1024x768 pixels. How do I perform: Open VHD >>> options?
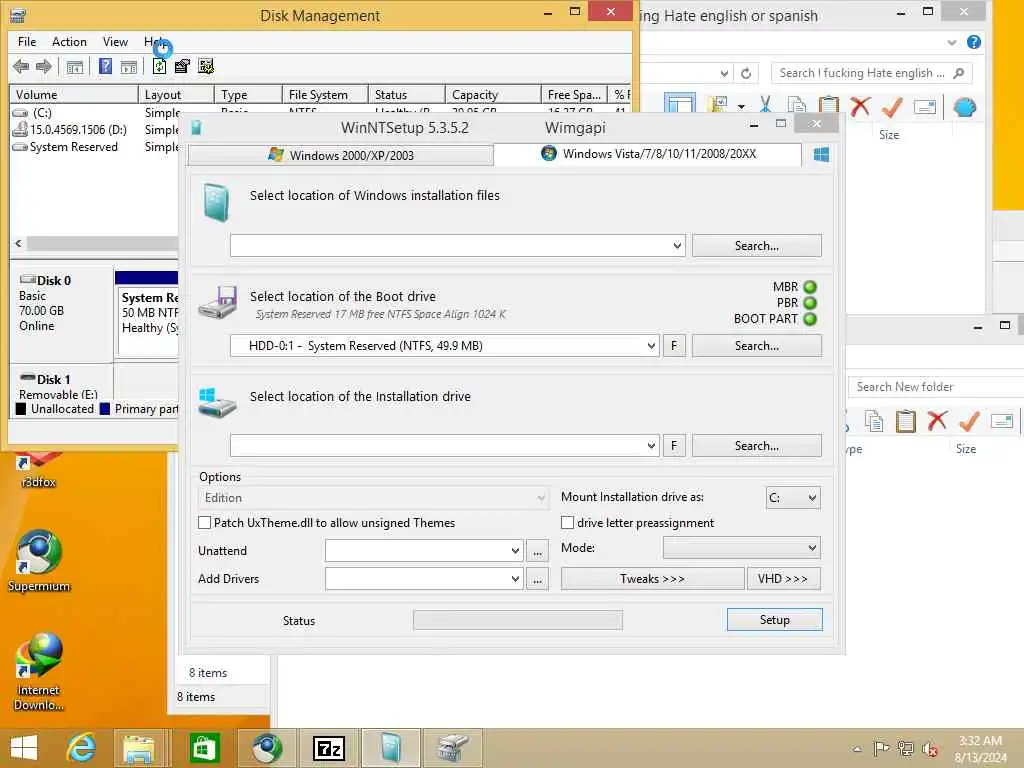point(783,579)
